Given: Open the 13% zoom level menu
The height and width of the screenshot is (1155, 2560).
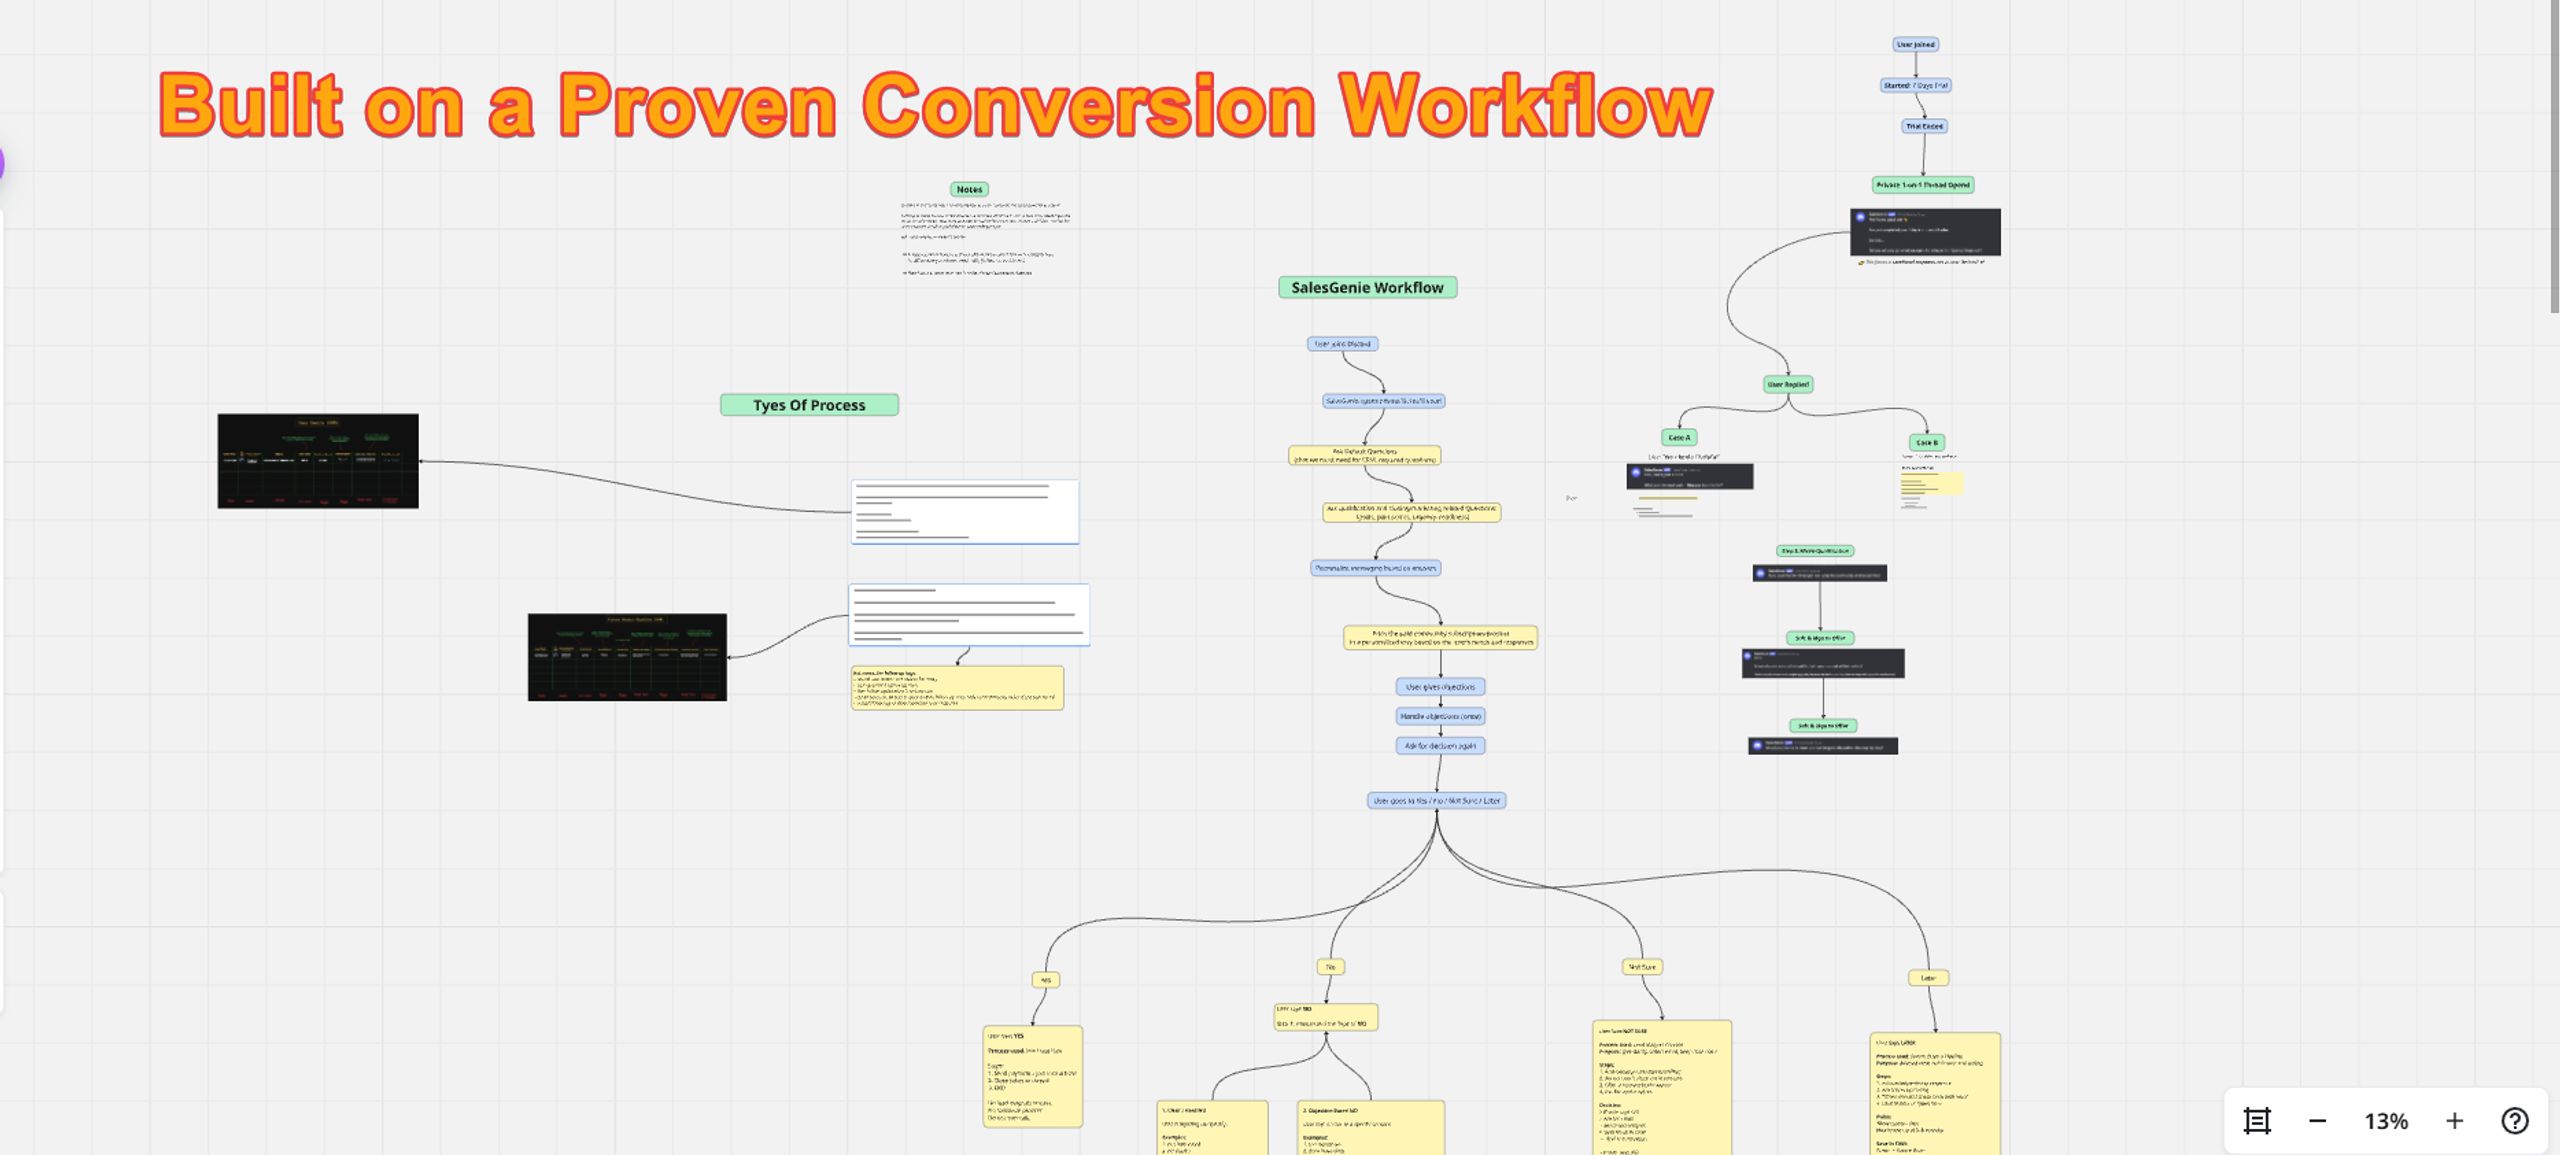Looking at the screenshot, I should tap(2386, 1121).
